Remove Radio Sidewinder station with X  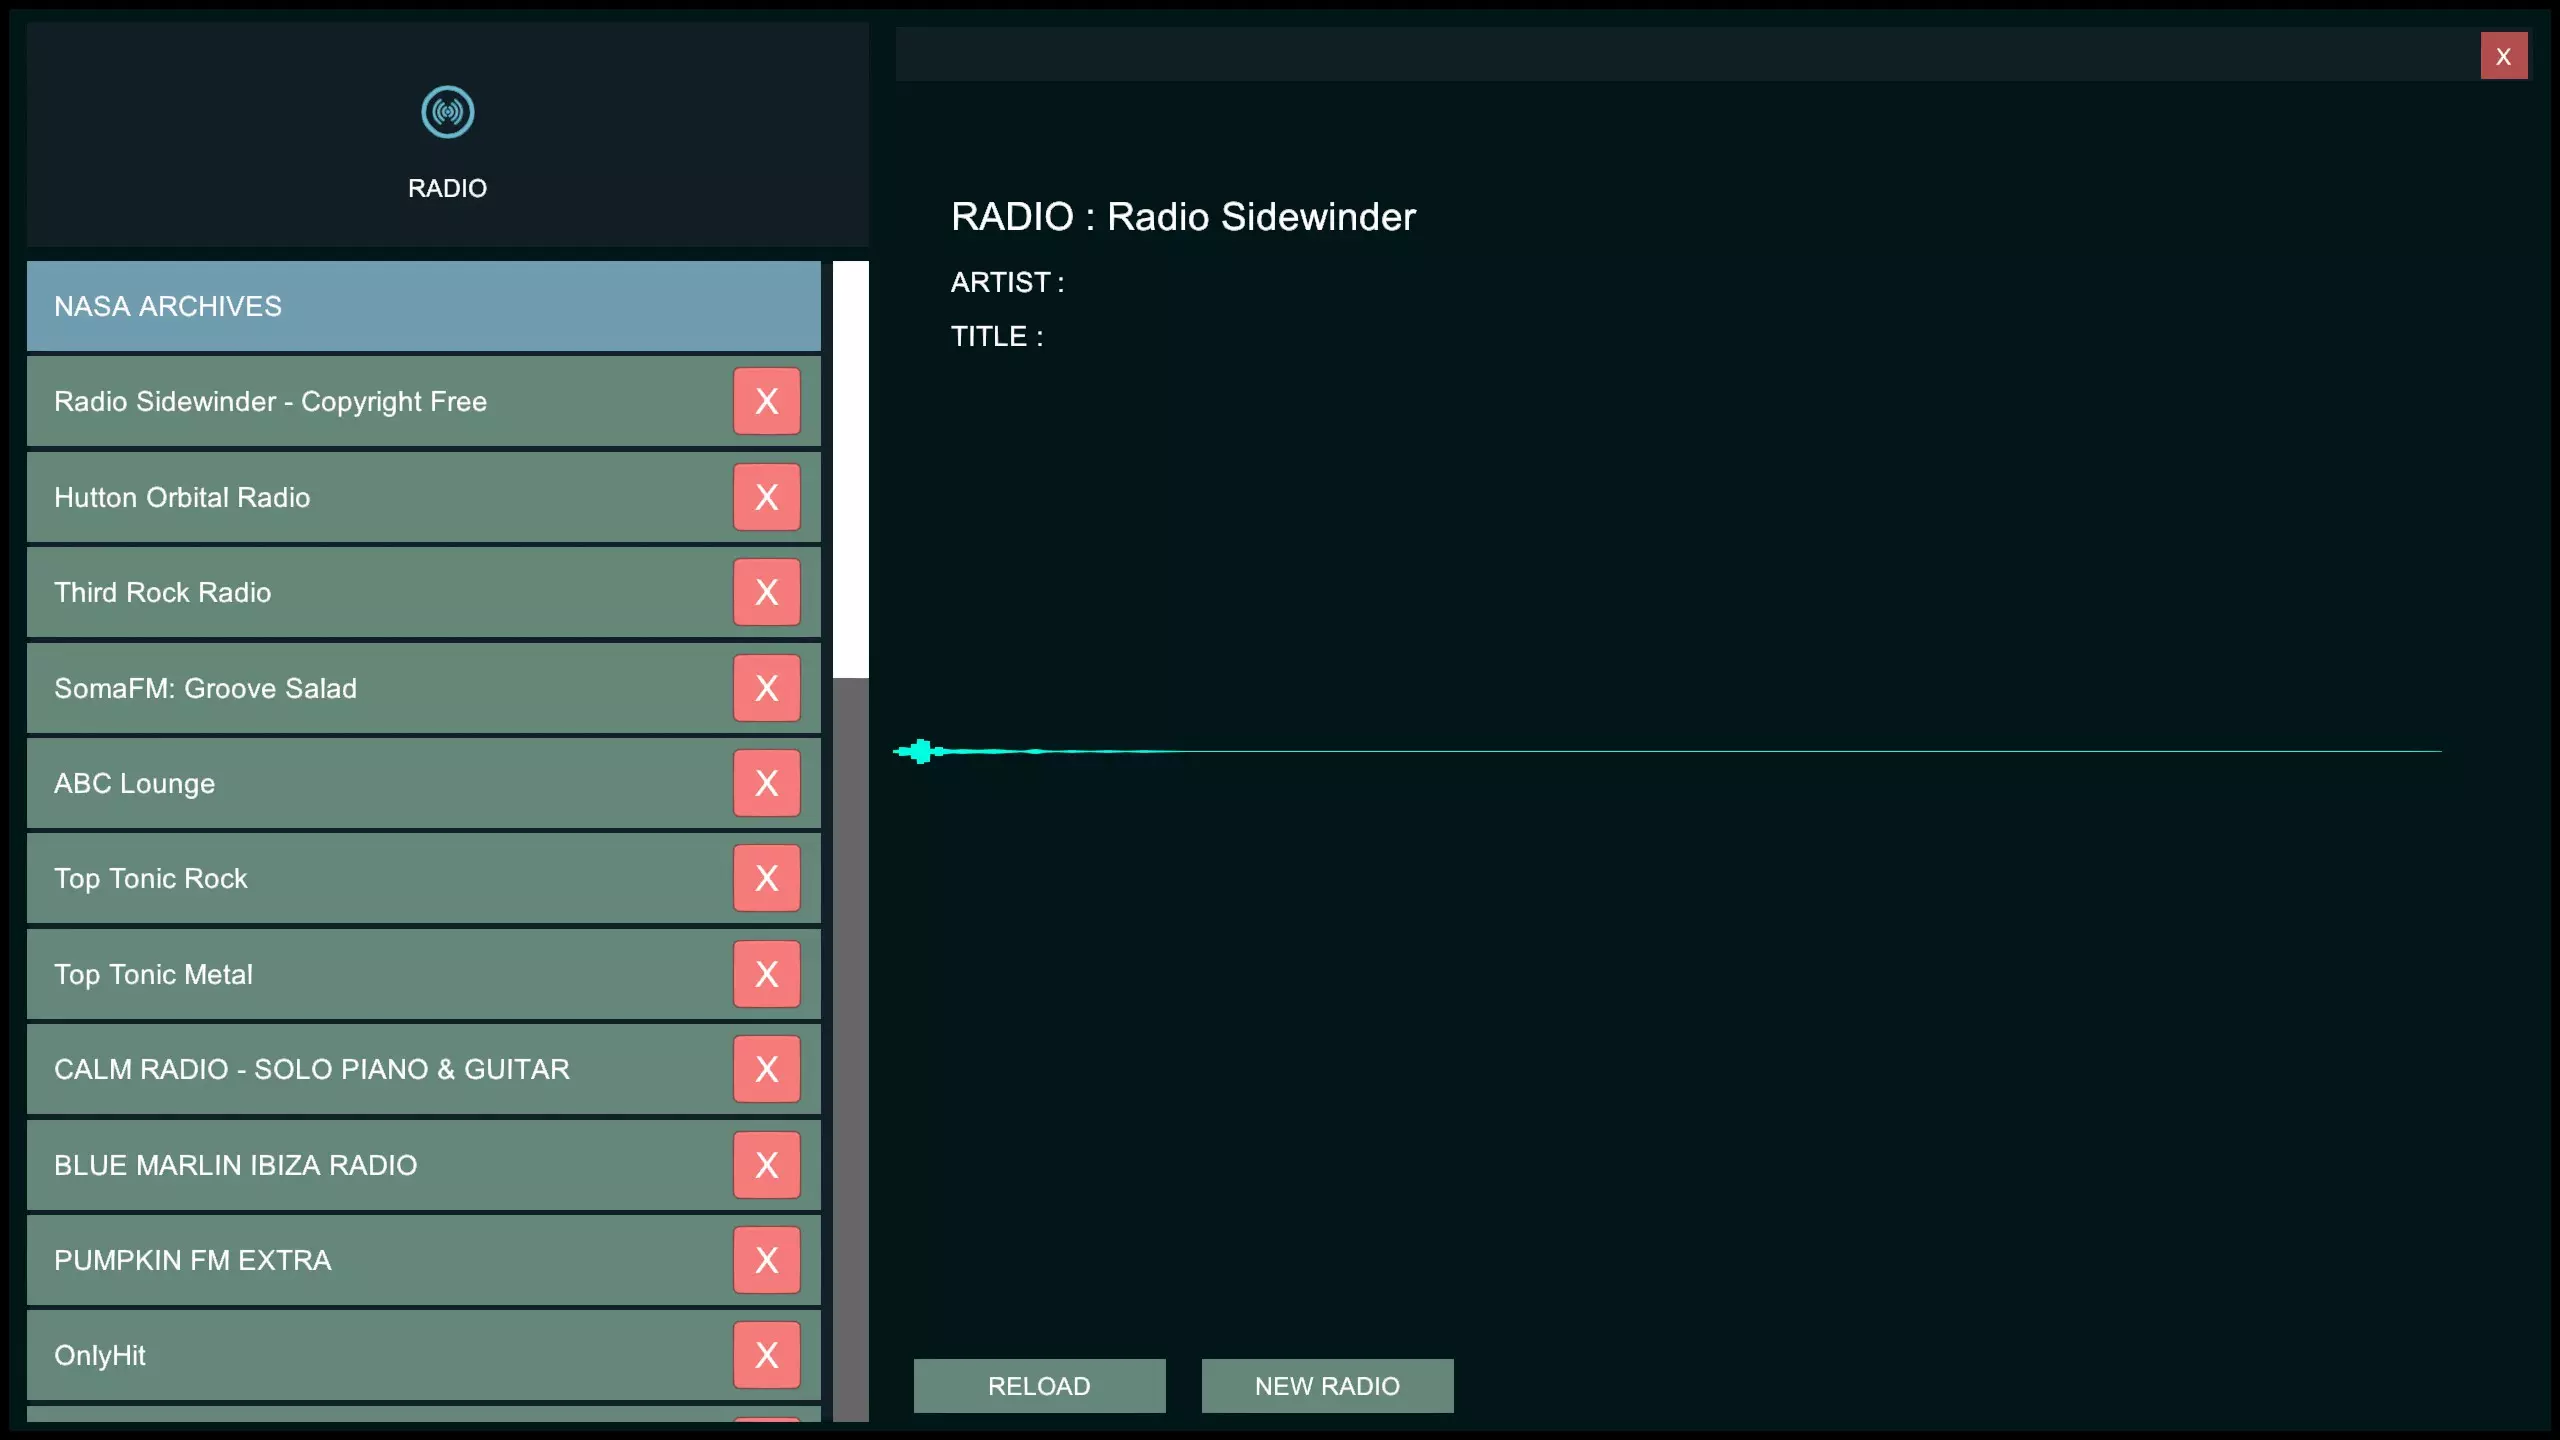[766, 401]
